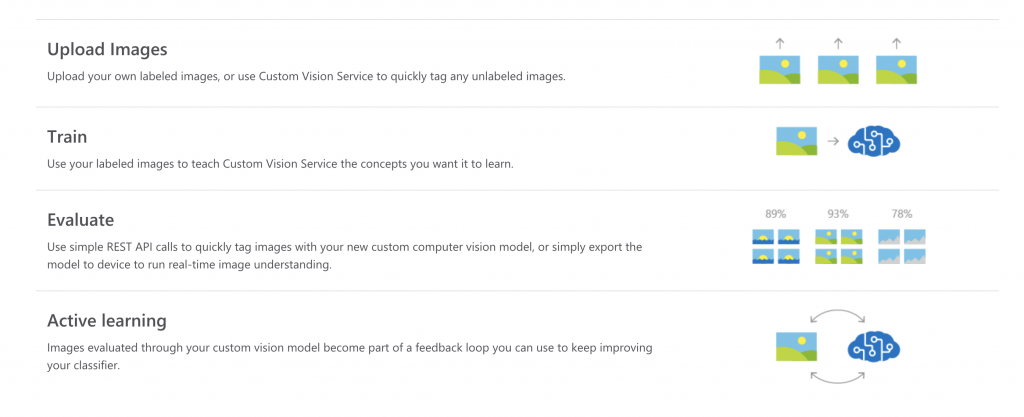Click the Upload Images heading

tap(107, 49)
